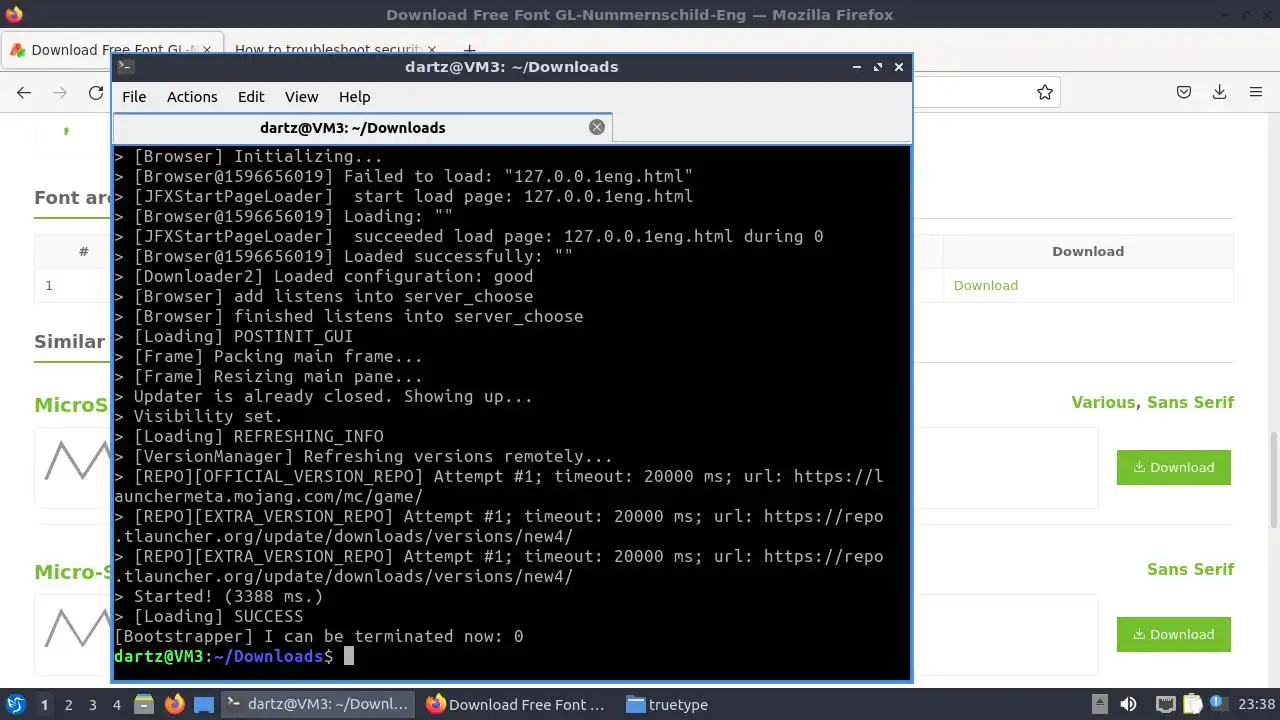The height and width of the screenshot is (720, 1280).
Task: Click the blue show desktop icon in taskbar
Action: point(204,704)
